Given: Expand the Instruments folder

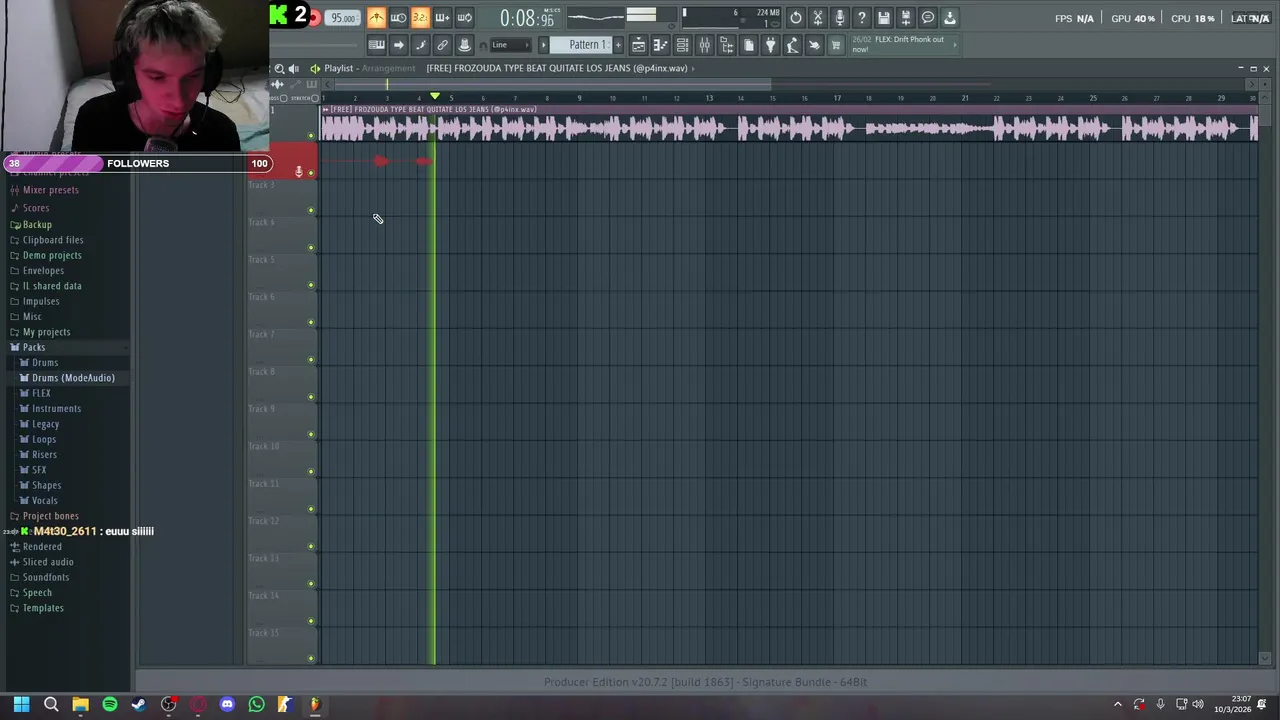Looking at the screenshot, I should [56, 408].
